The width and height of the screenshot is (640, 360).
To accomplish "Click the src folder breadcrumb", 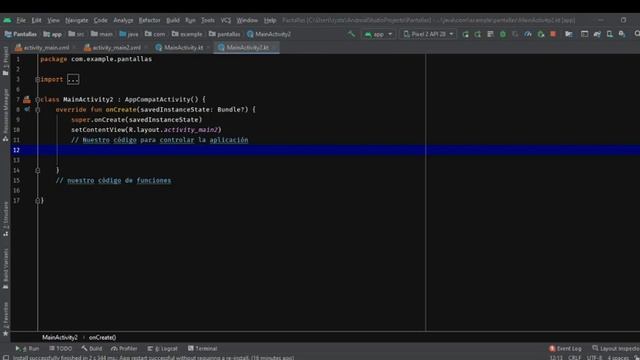I will click(76, 34).
